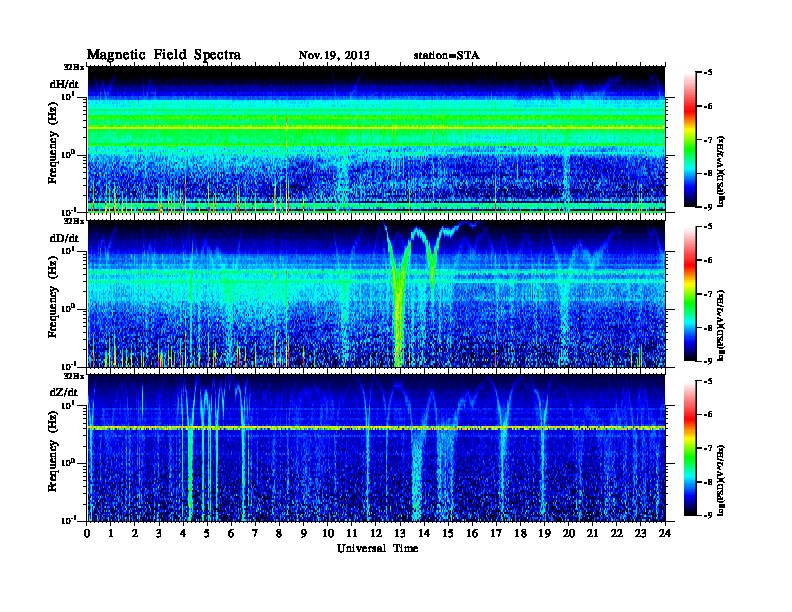This screenshot has height=612, width=792.
Task: Click the "-9" tick on dZ/dt color bar
Action: [708, 515]
